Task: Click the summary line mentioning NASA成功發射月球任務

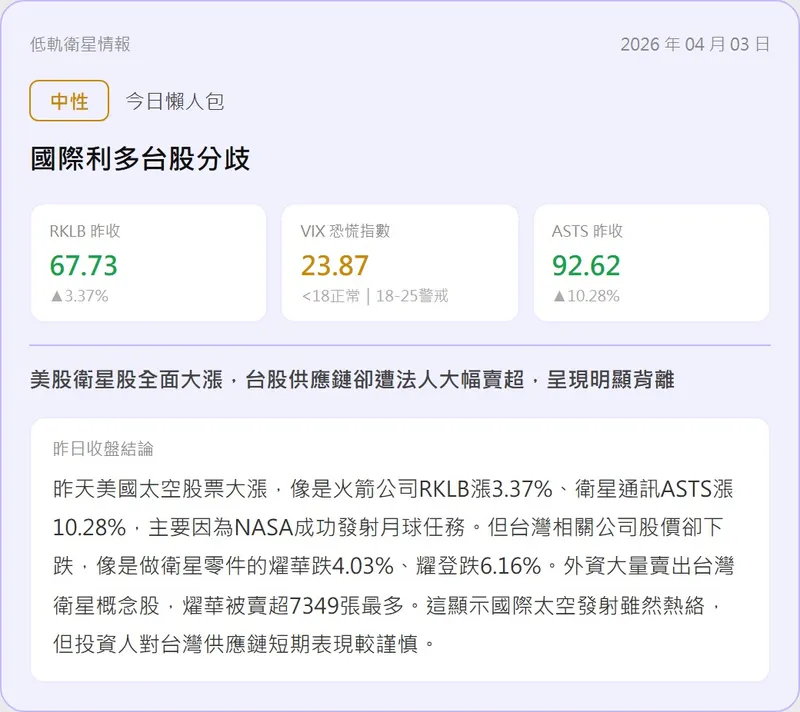Action: pos(388,527)
